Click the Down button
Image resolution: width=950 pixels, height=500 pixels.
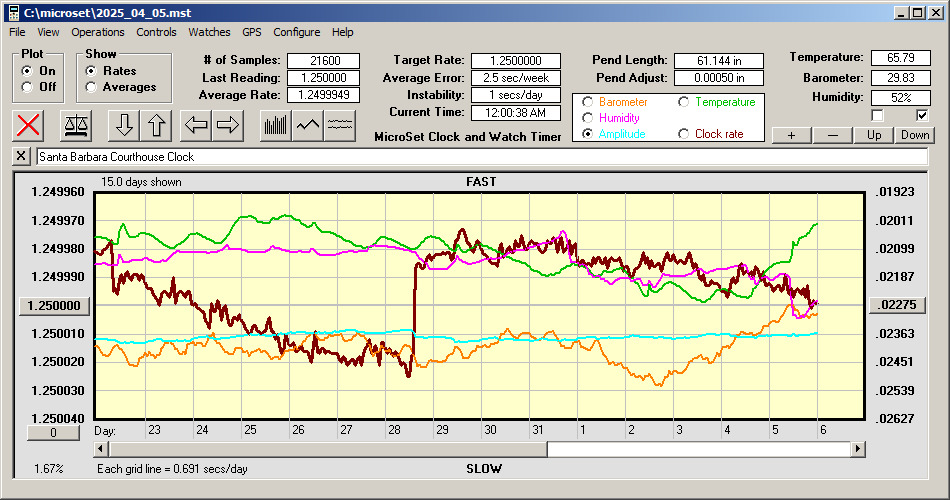pos(914,135)
